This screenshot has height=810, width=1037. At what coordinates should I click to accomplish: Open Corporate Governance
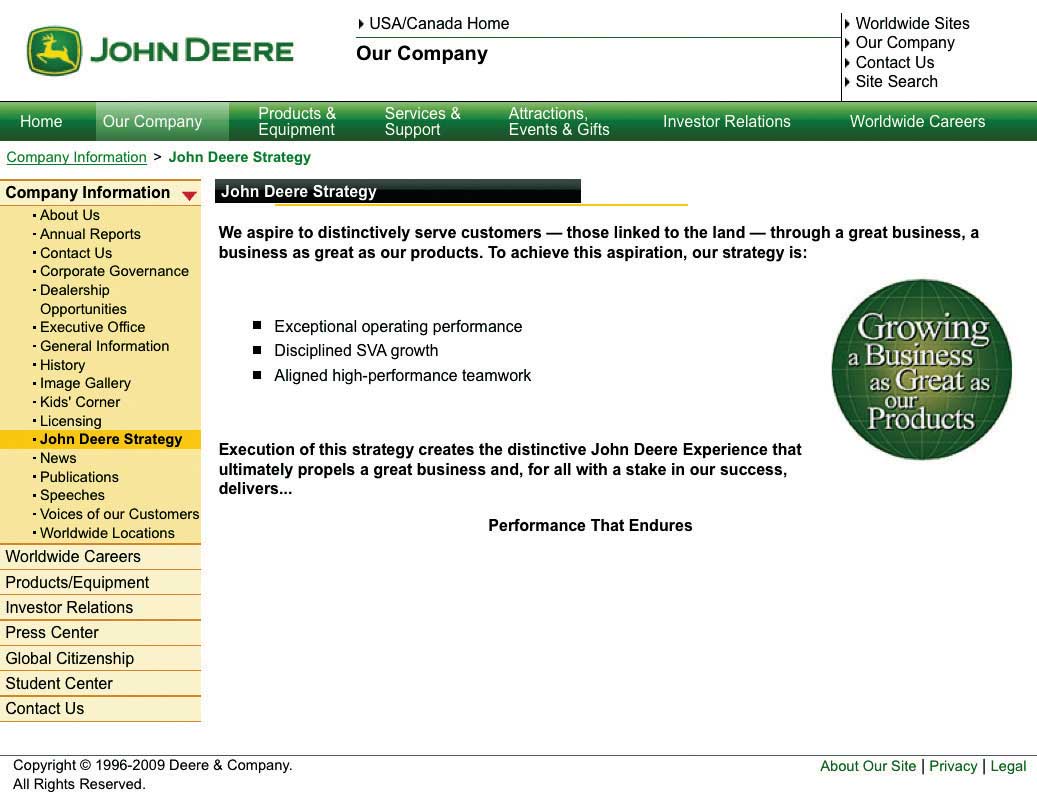pos(114,272)
